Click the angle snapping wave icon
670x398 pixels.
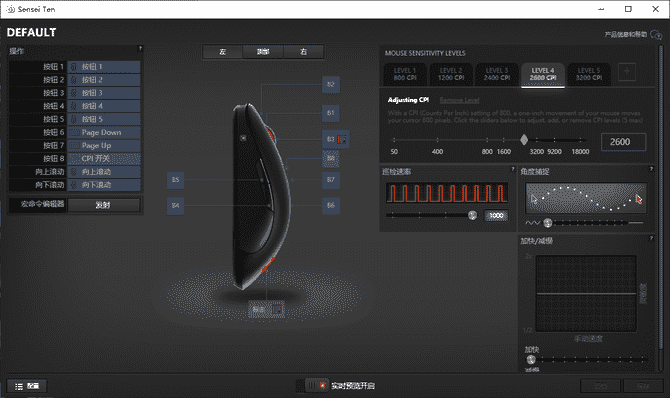click(x=532, y=223)
